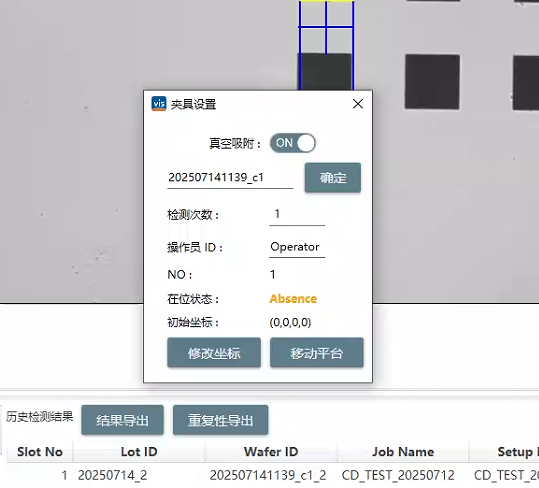
Task: Click the 检测次数 input field
Action: [x=297, y=215]
